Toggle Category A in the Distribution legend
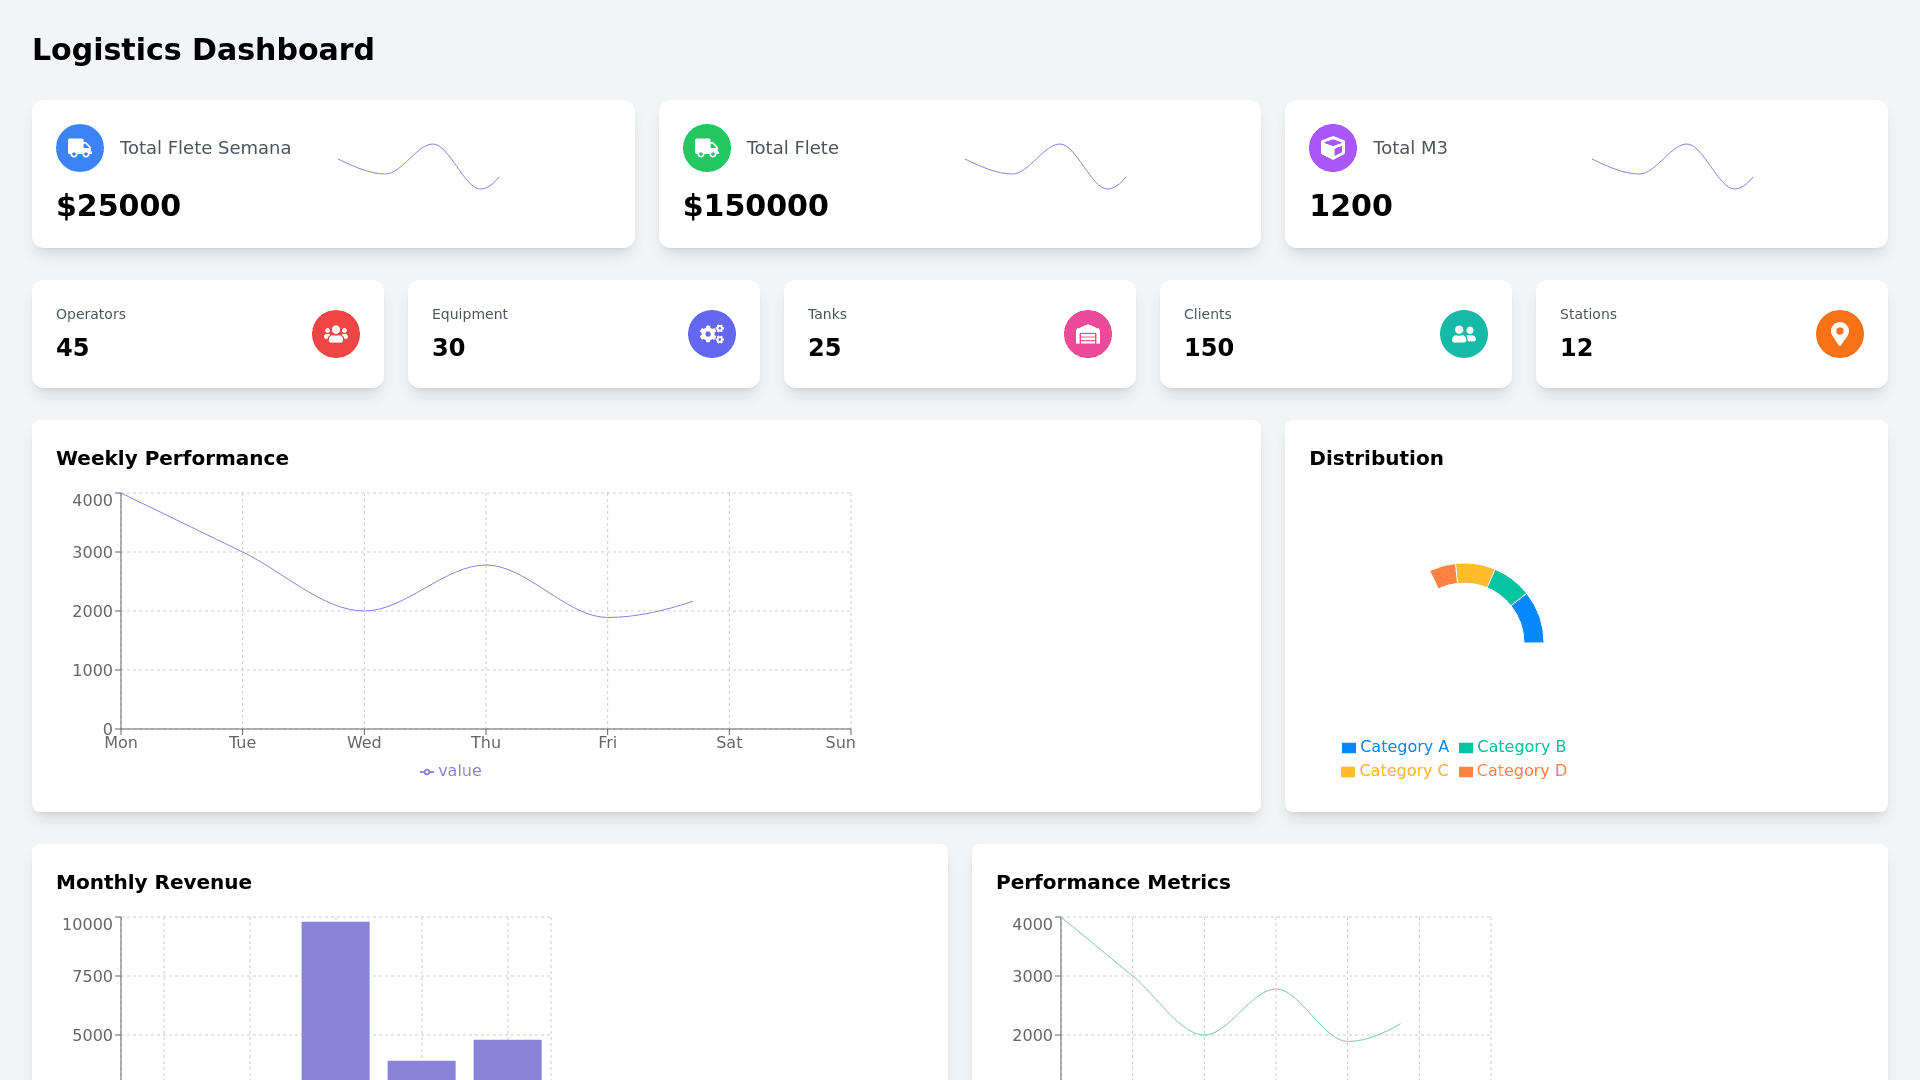This screenshot has height=1080, width=1920. tap(1395, 747)
